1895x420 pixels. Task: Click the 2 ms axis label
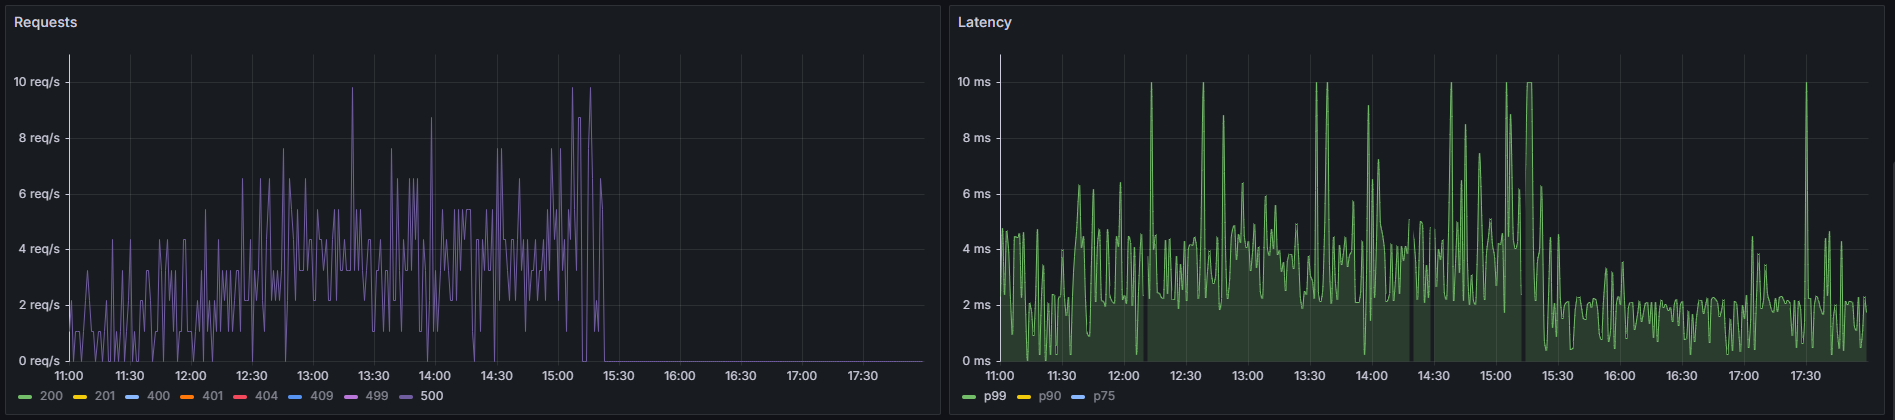[x=977, y=305]
